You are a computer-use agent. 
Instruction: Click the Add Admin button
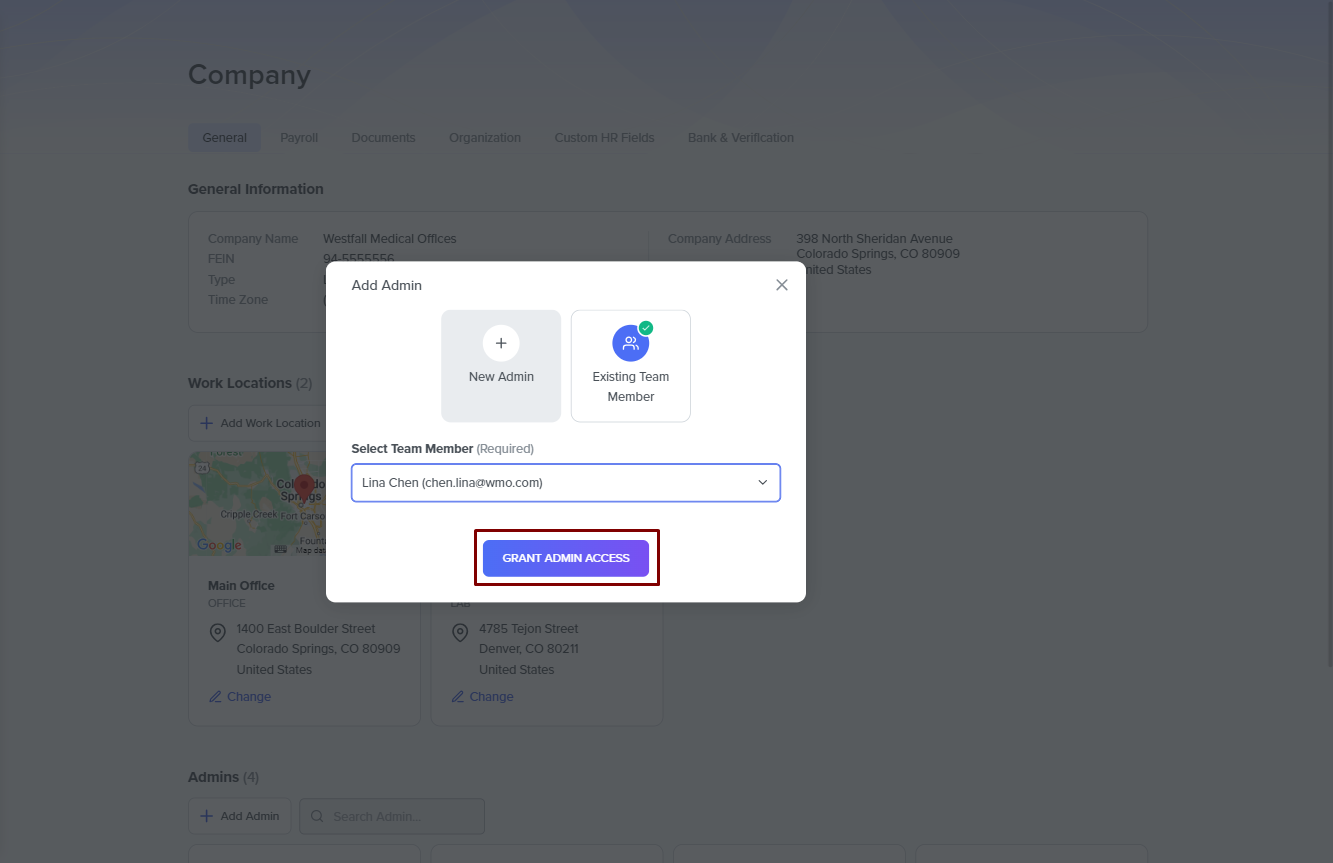(239, 816)
